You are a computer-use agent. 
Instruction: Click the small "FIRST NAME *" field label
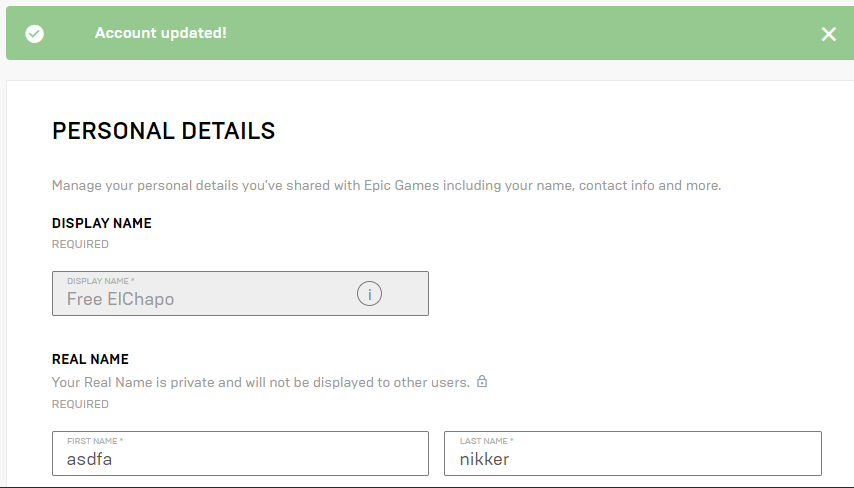point(95,441)
